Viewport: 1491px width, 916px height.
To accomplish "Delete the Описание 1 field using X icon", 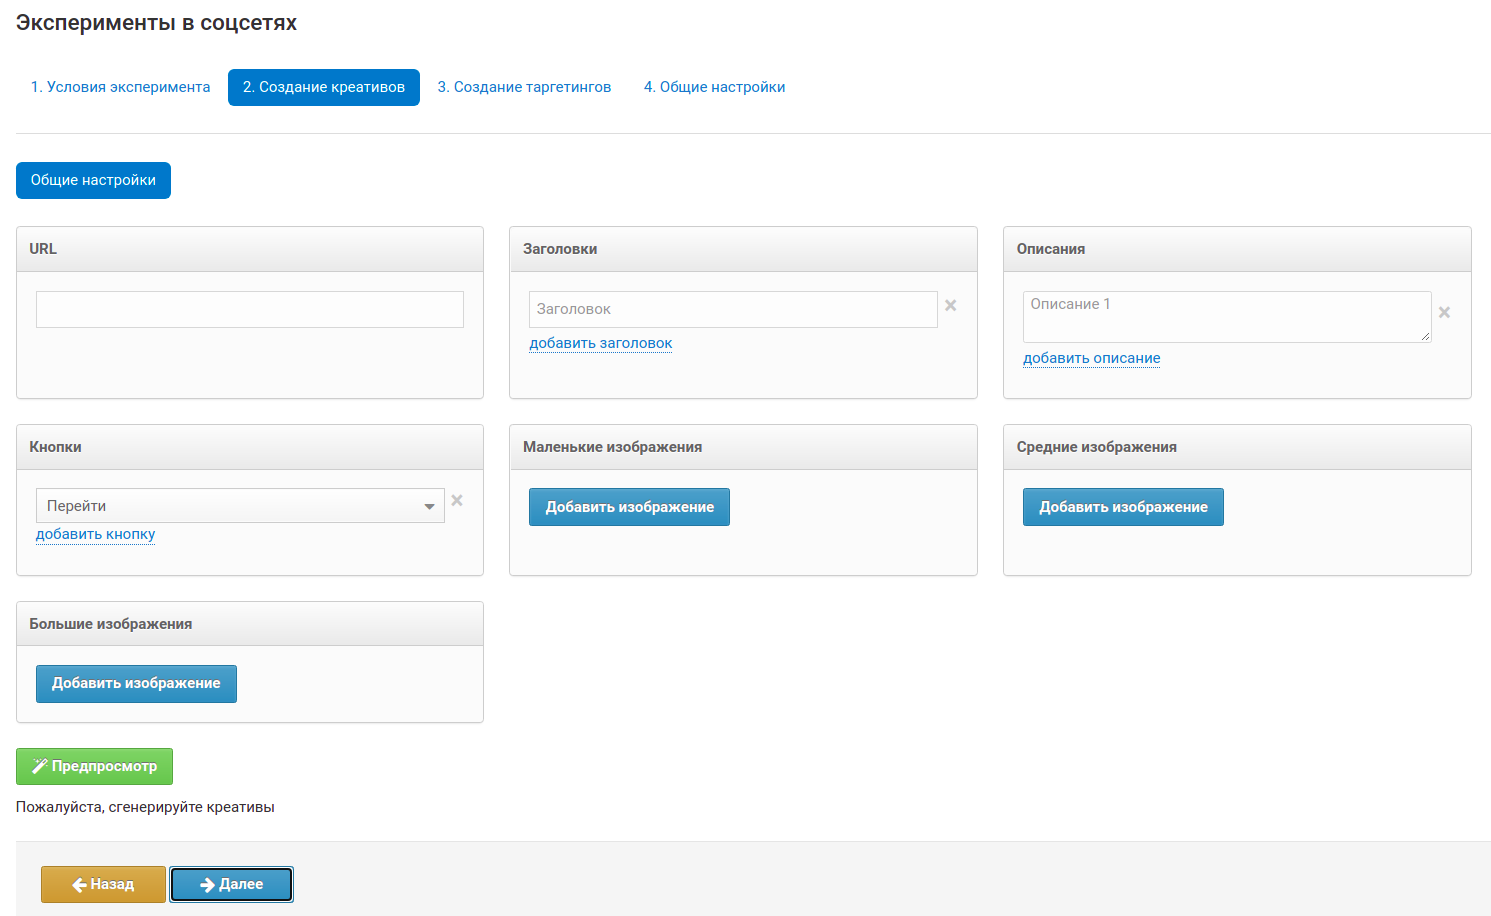I will [x=1444, y=313].
